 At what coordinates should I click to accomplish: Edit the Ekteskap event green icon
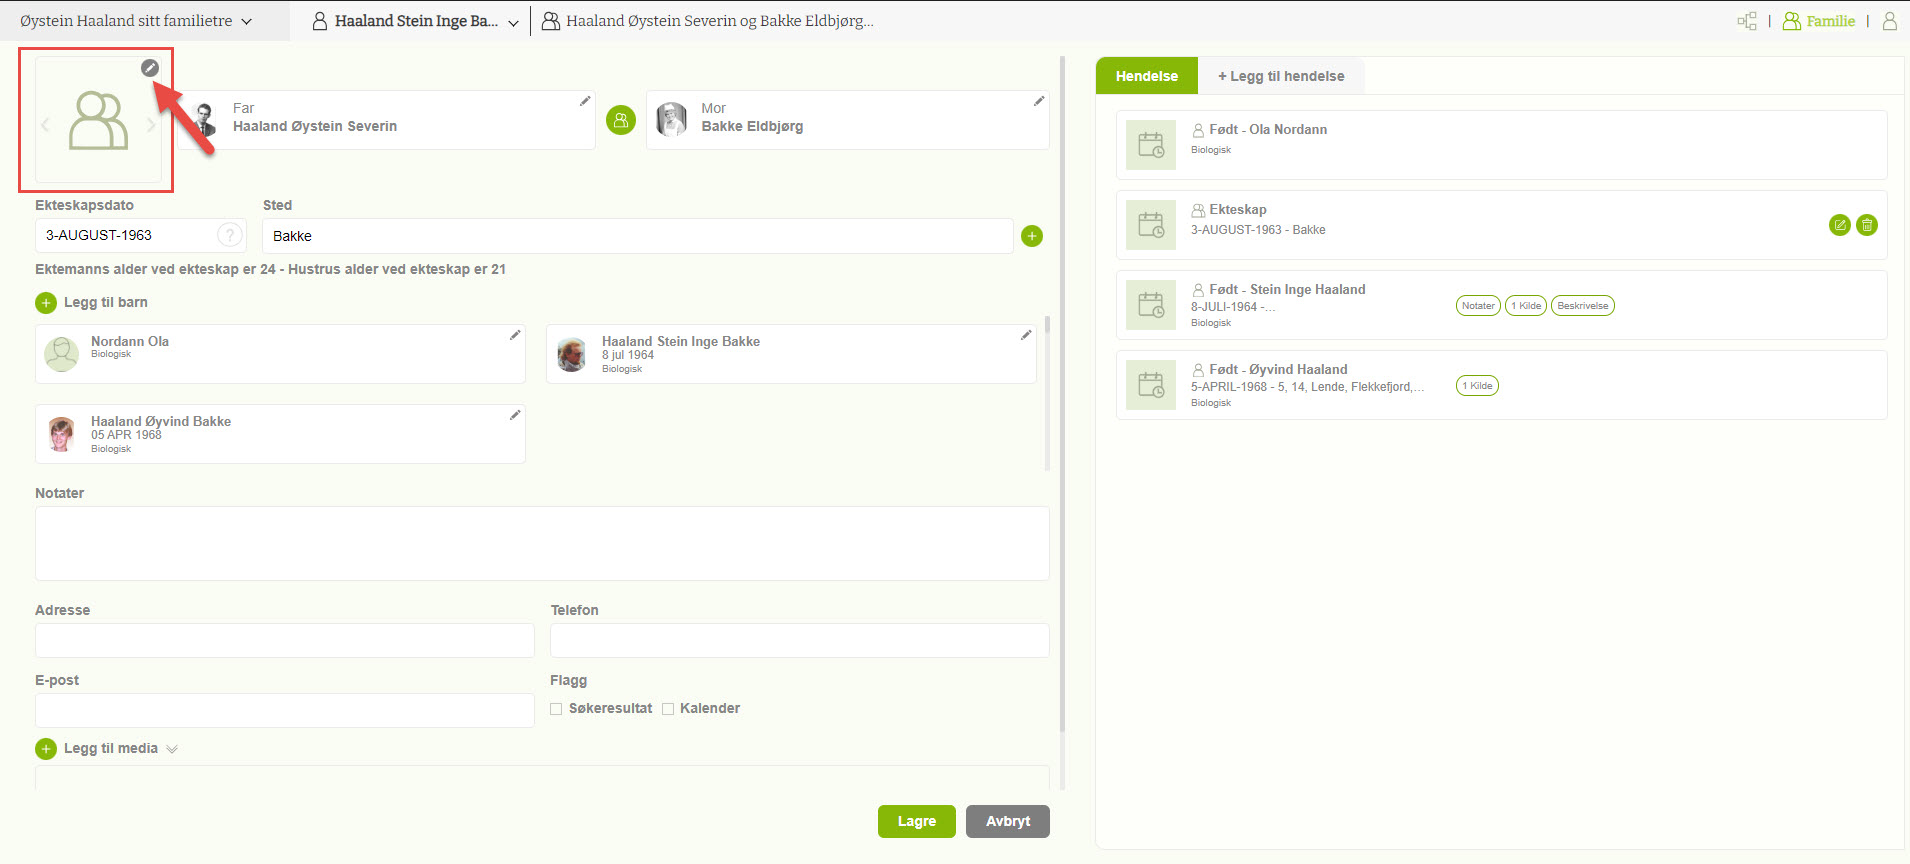point(1839,225)
